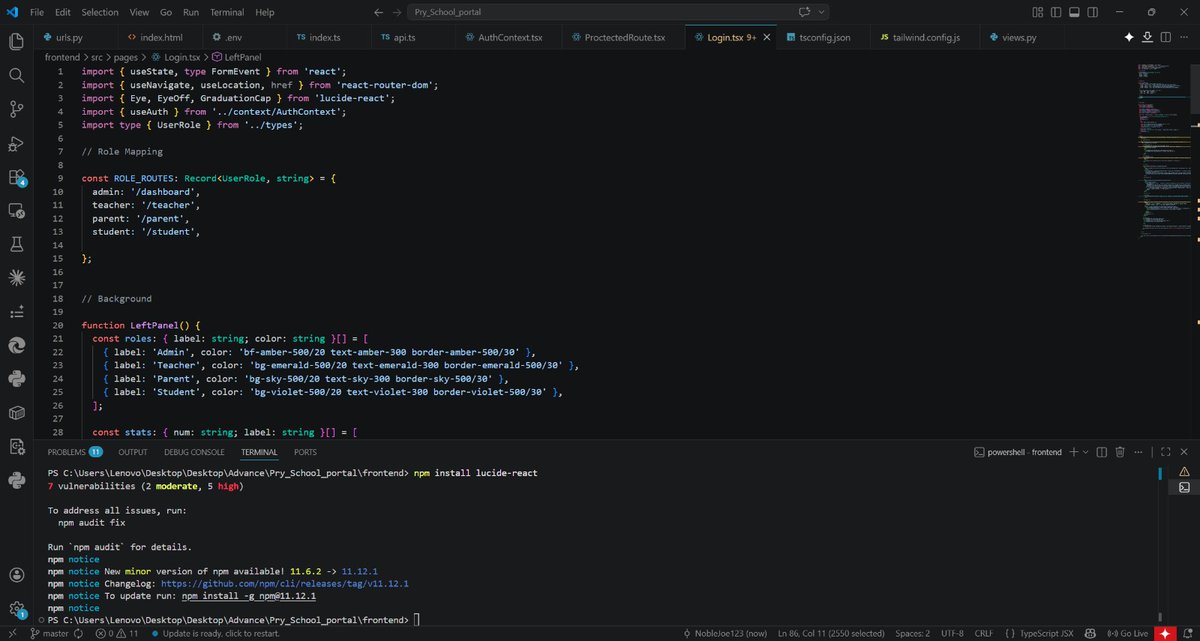Switch to the OUTPUT panel tab

click(x=132, y=452)
